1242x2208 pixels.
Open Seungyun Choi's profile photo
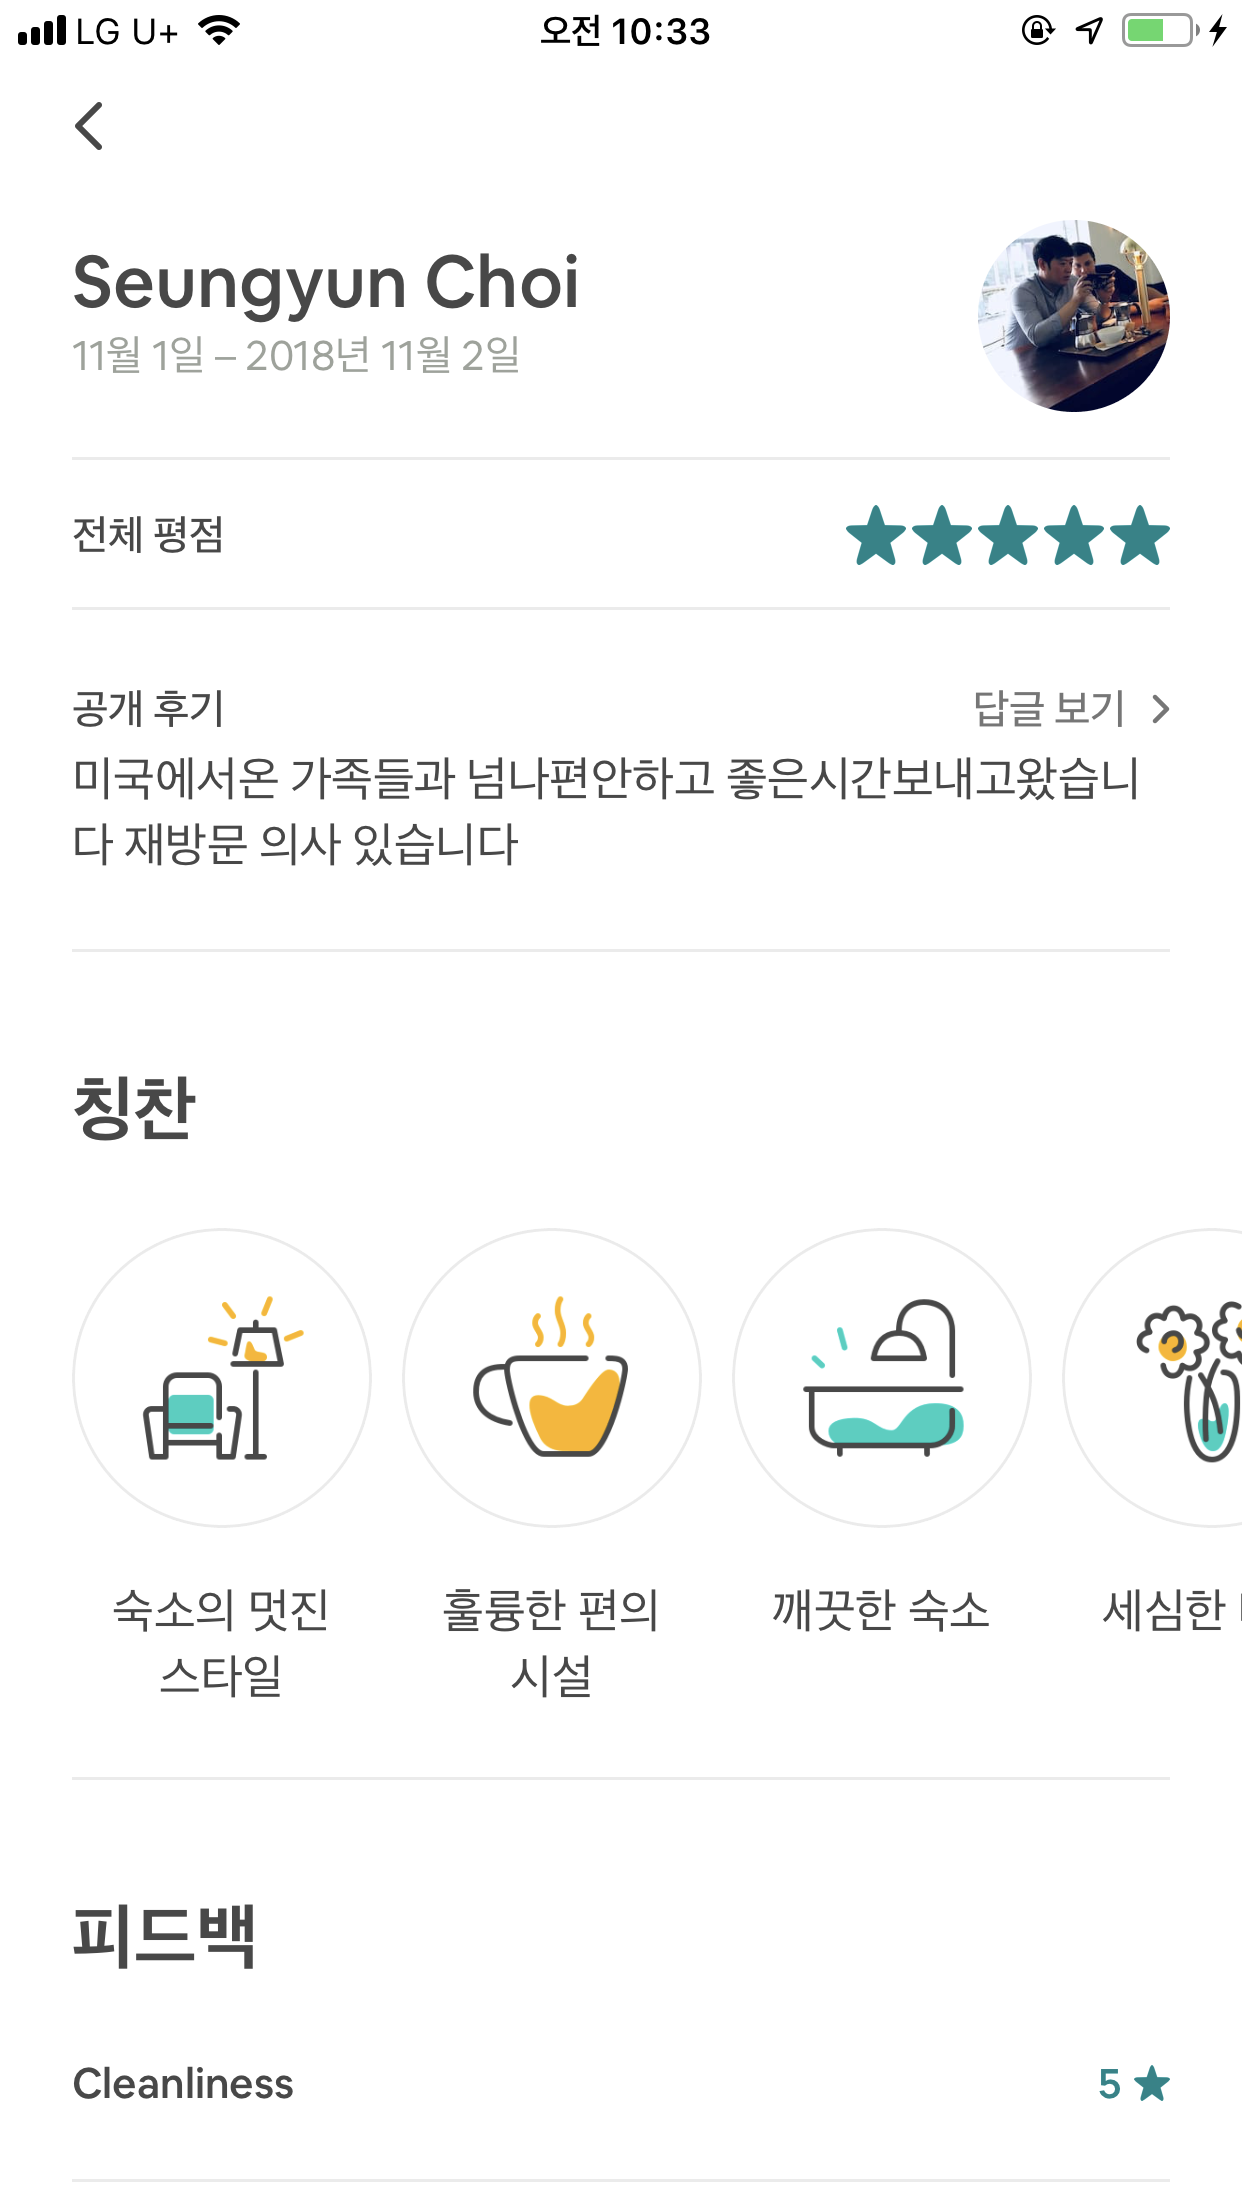[x=1073, y=316]
